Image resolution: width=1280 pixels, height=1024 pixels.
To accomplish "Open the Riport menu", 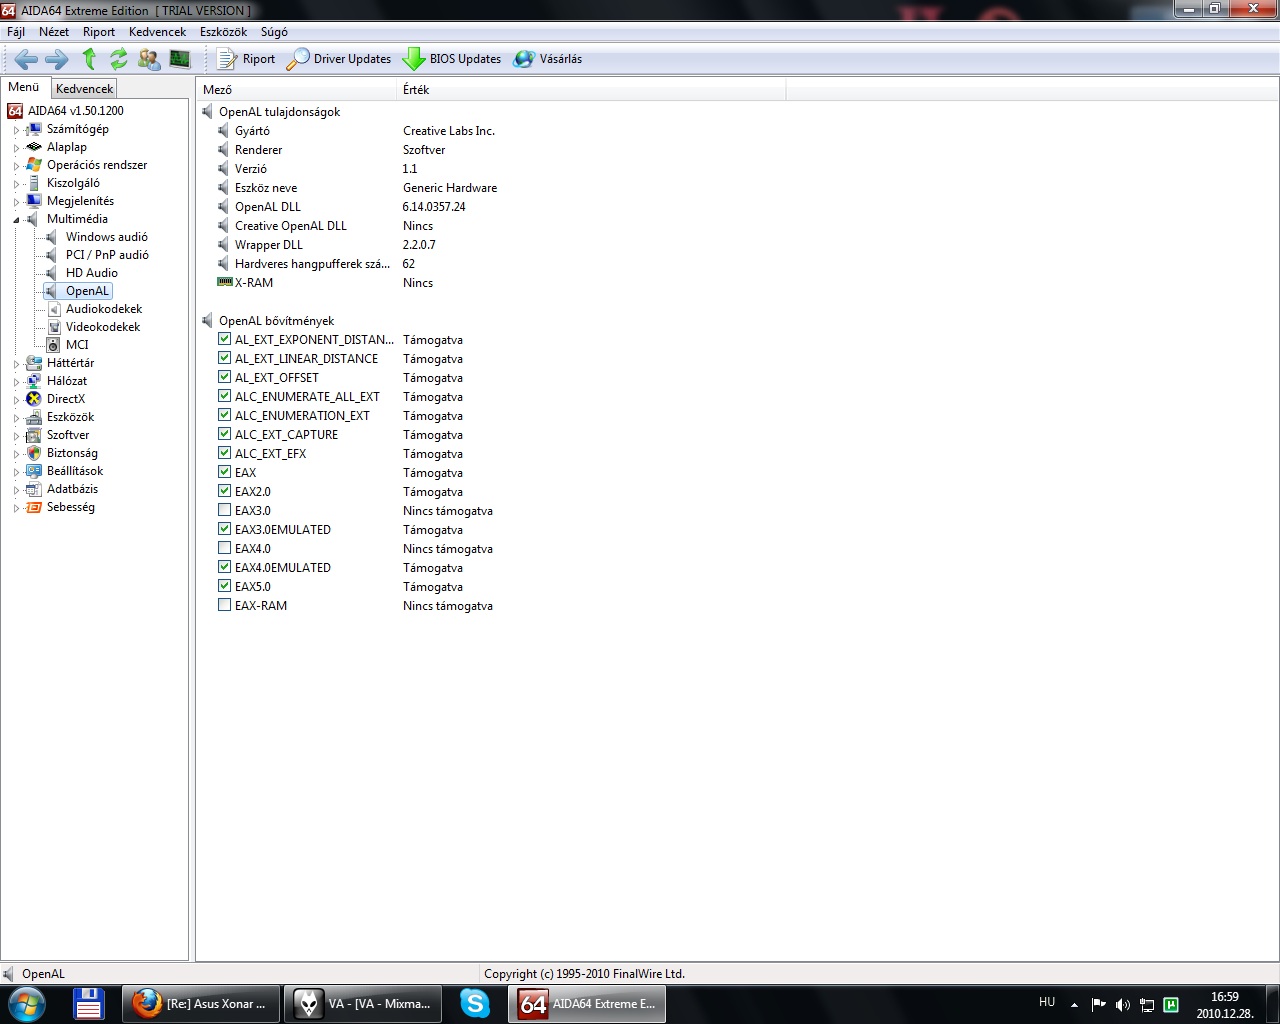I will coord(99,32).
